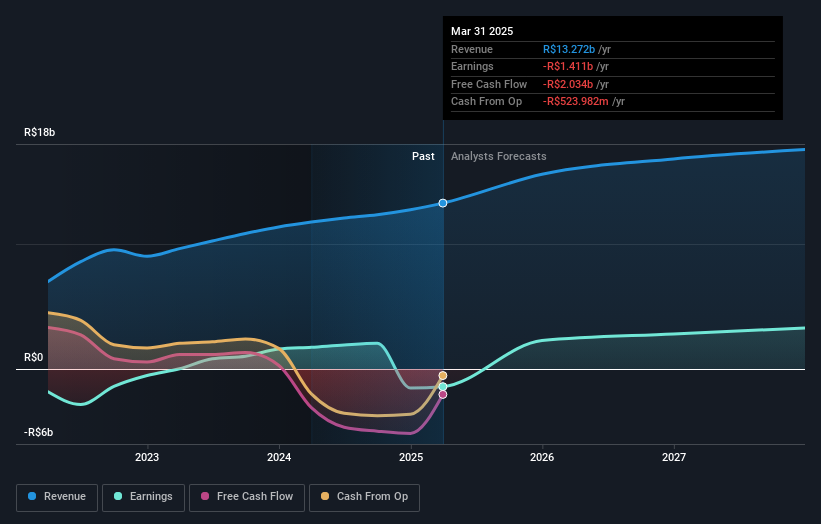The width and height of the screenshot is (821, 524).
Task: Click the Revenue row label in tooltip
Action: tap(472, 49)
